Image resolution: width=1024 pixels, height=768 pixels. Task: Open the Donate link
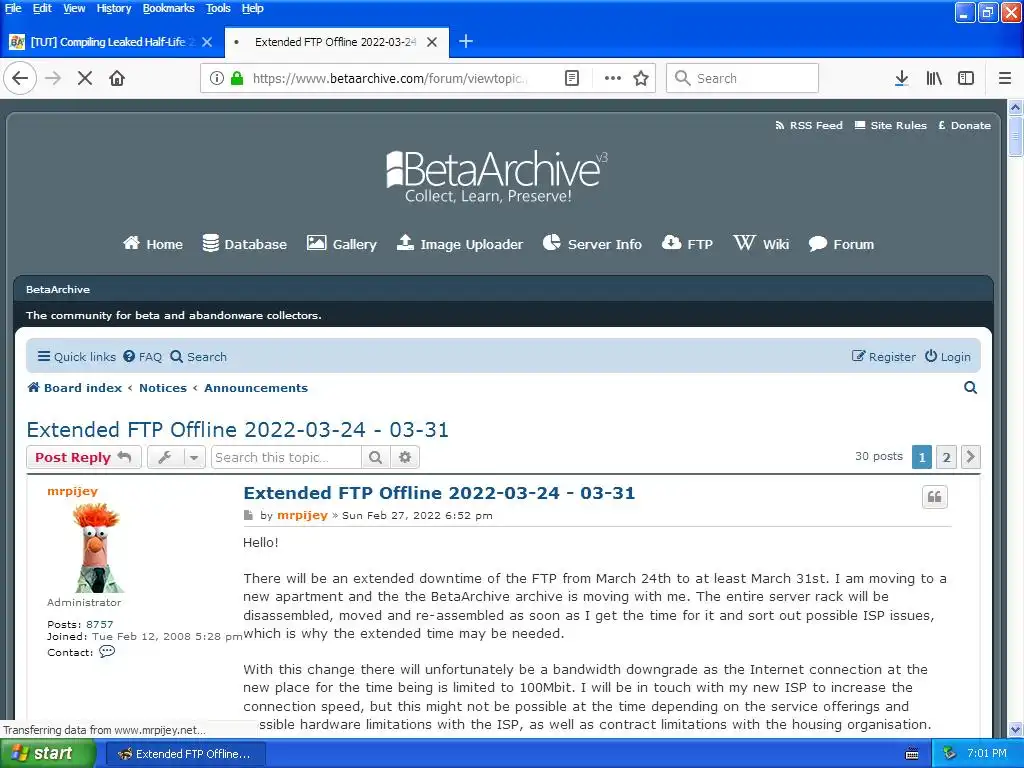click(965, 125)
